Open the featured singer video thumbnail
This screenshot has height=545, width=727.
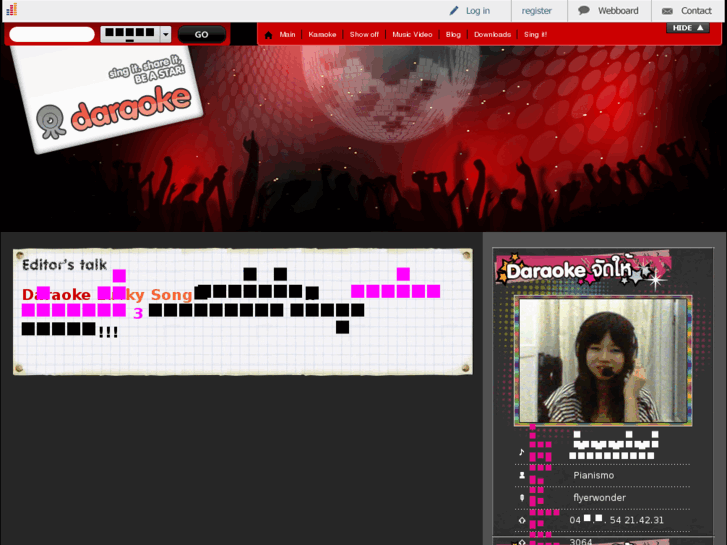click(603, 360)
